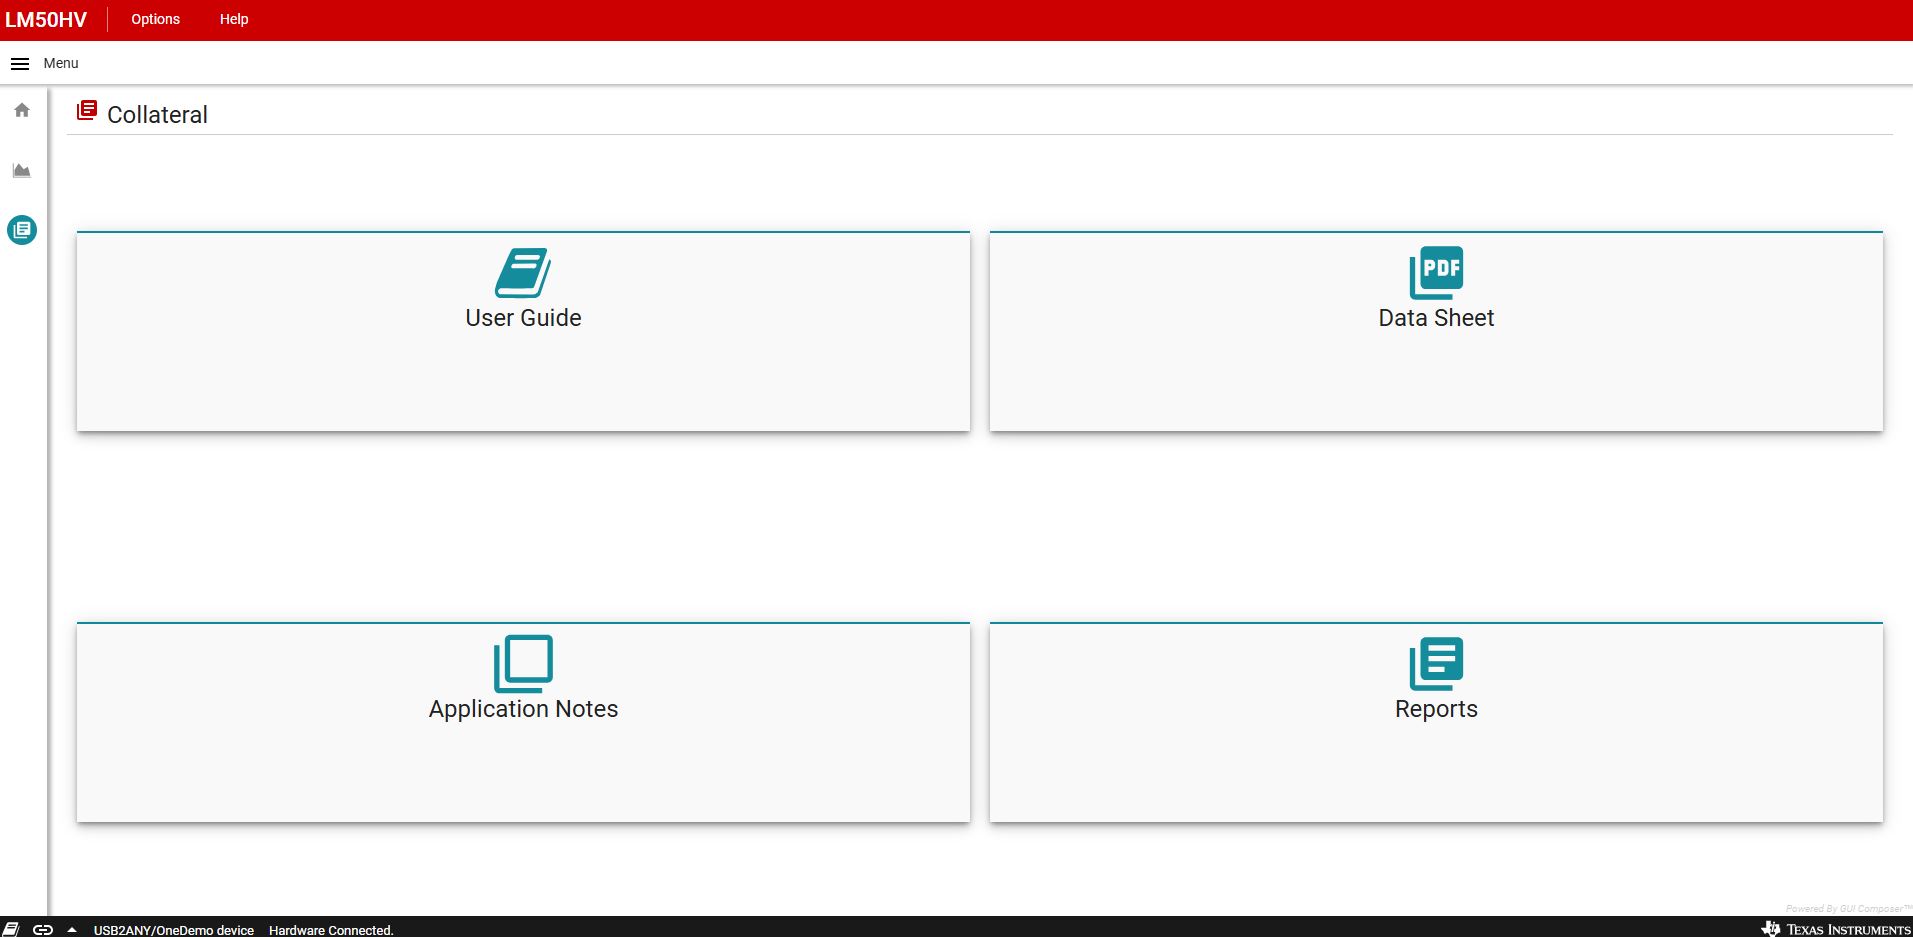Click the User Guide book icon
The image size is (1913, 937).
click(x=523, y=272)
